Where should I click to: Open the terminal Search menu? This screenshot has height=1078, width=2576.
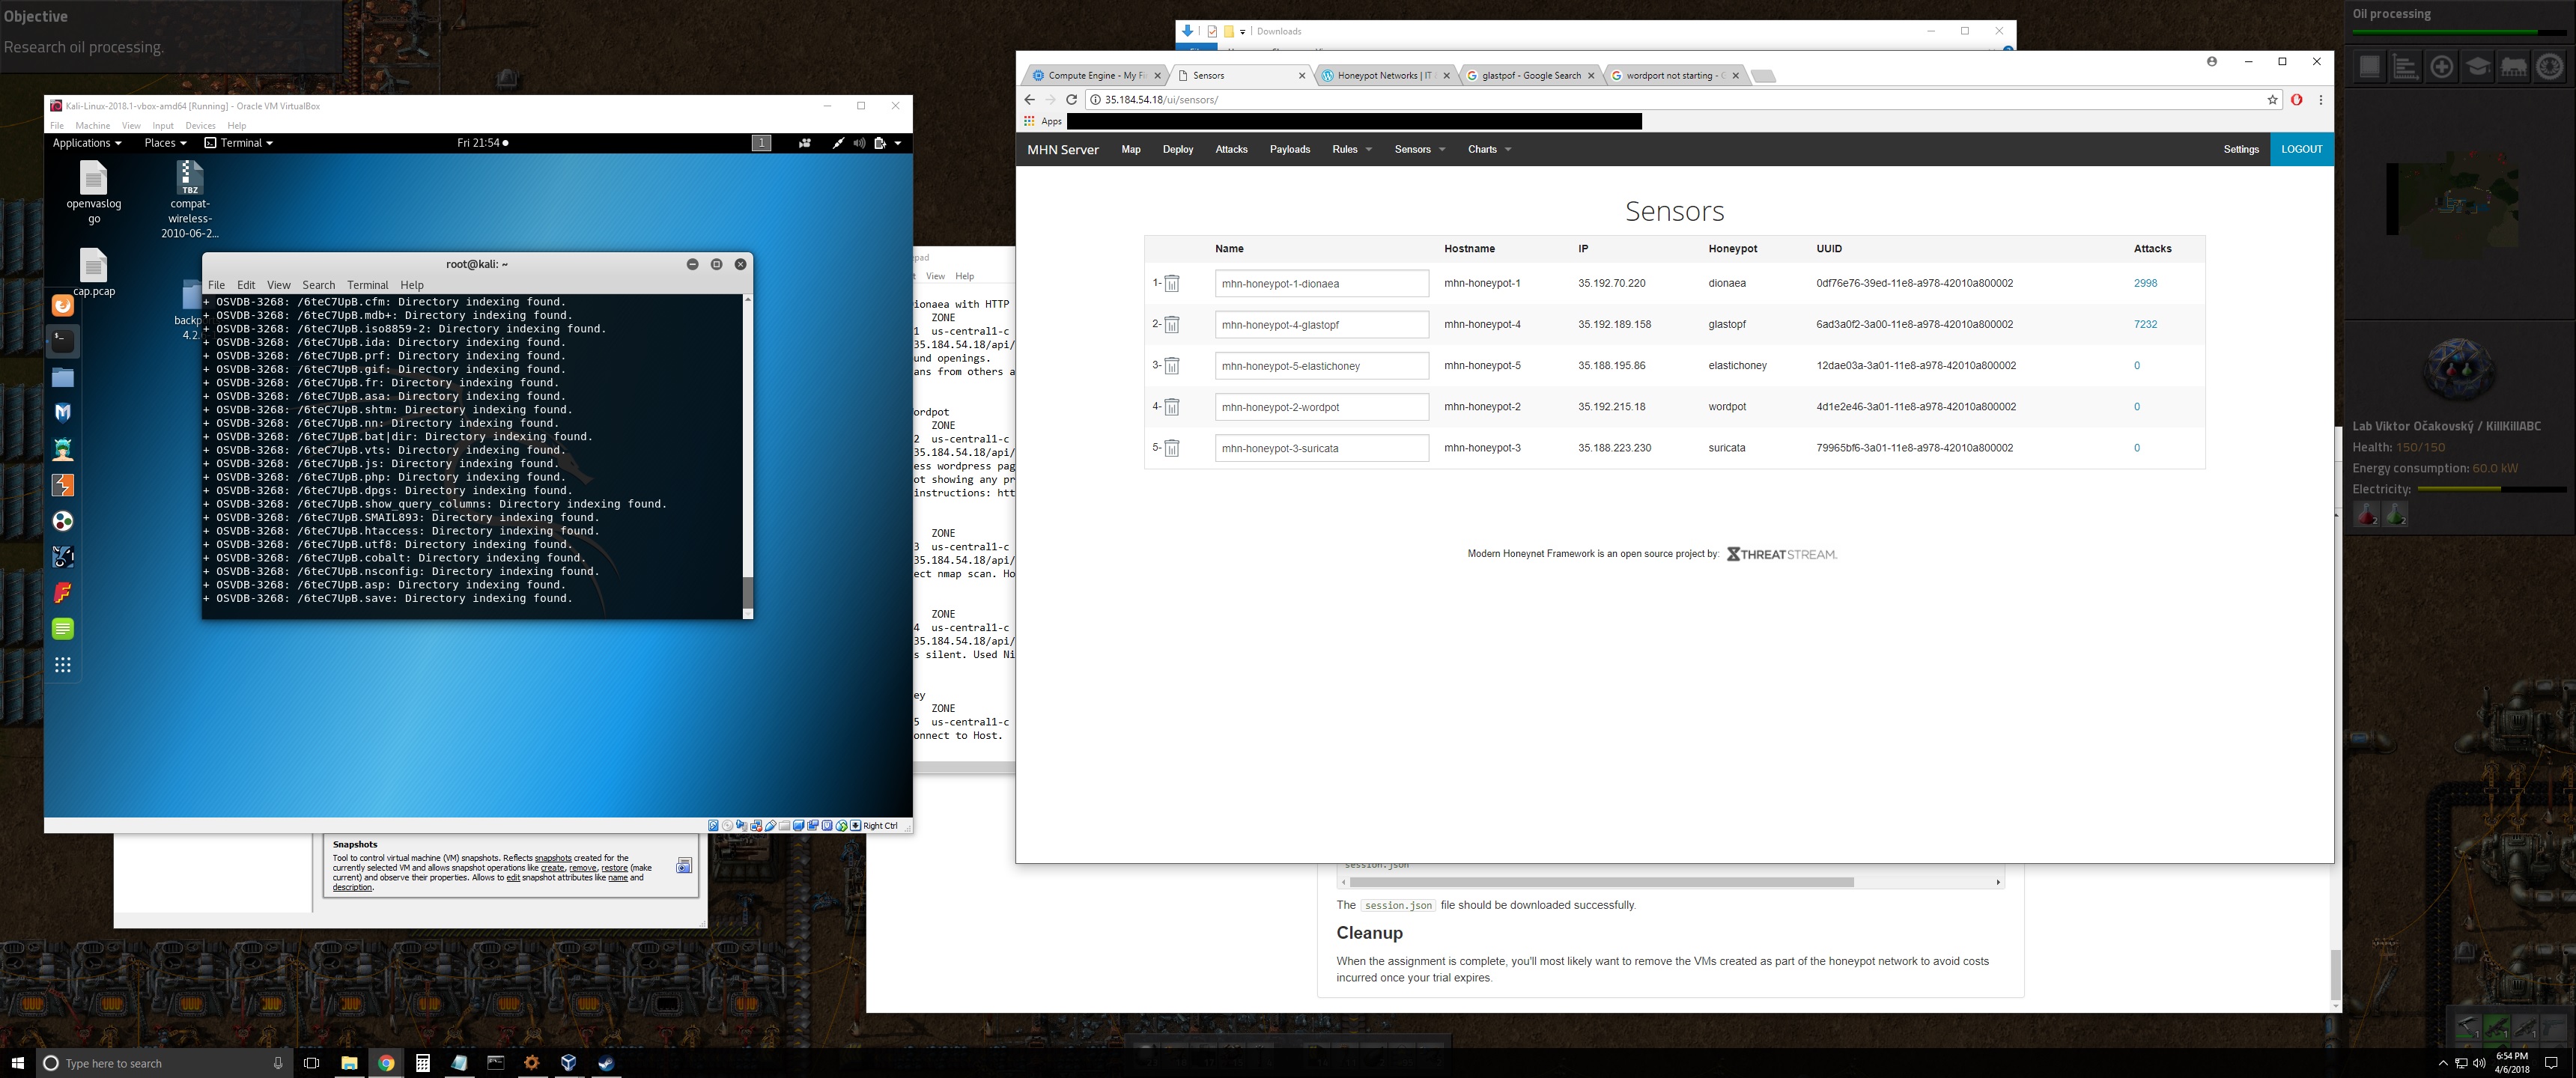point(318,285)
